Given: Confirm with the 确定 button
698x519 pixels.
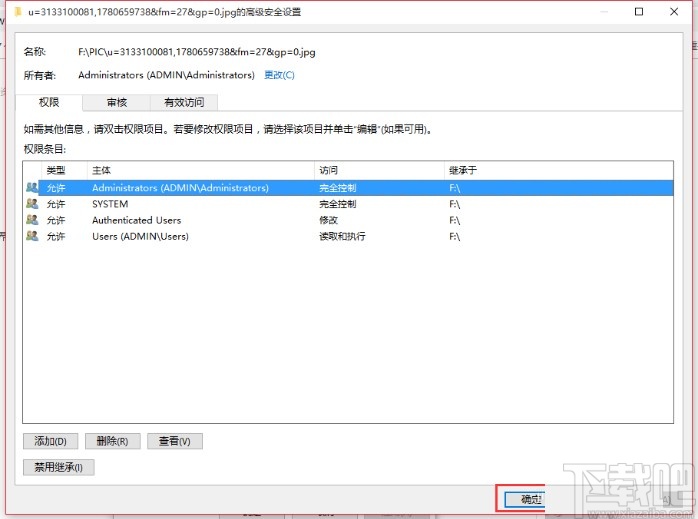Looking at the screenshot, I should click(525, 499).
